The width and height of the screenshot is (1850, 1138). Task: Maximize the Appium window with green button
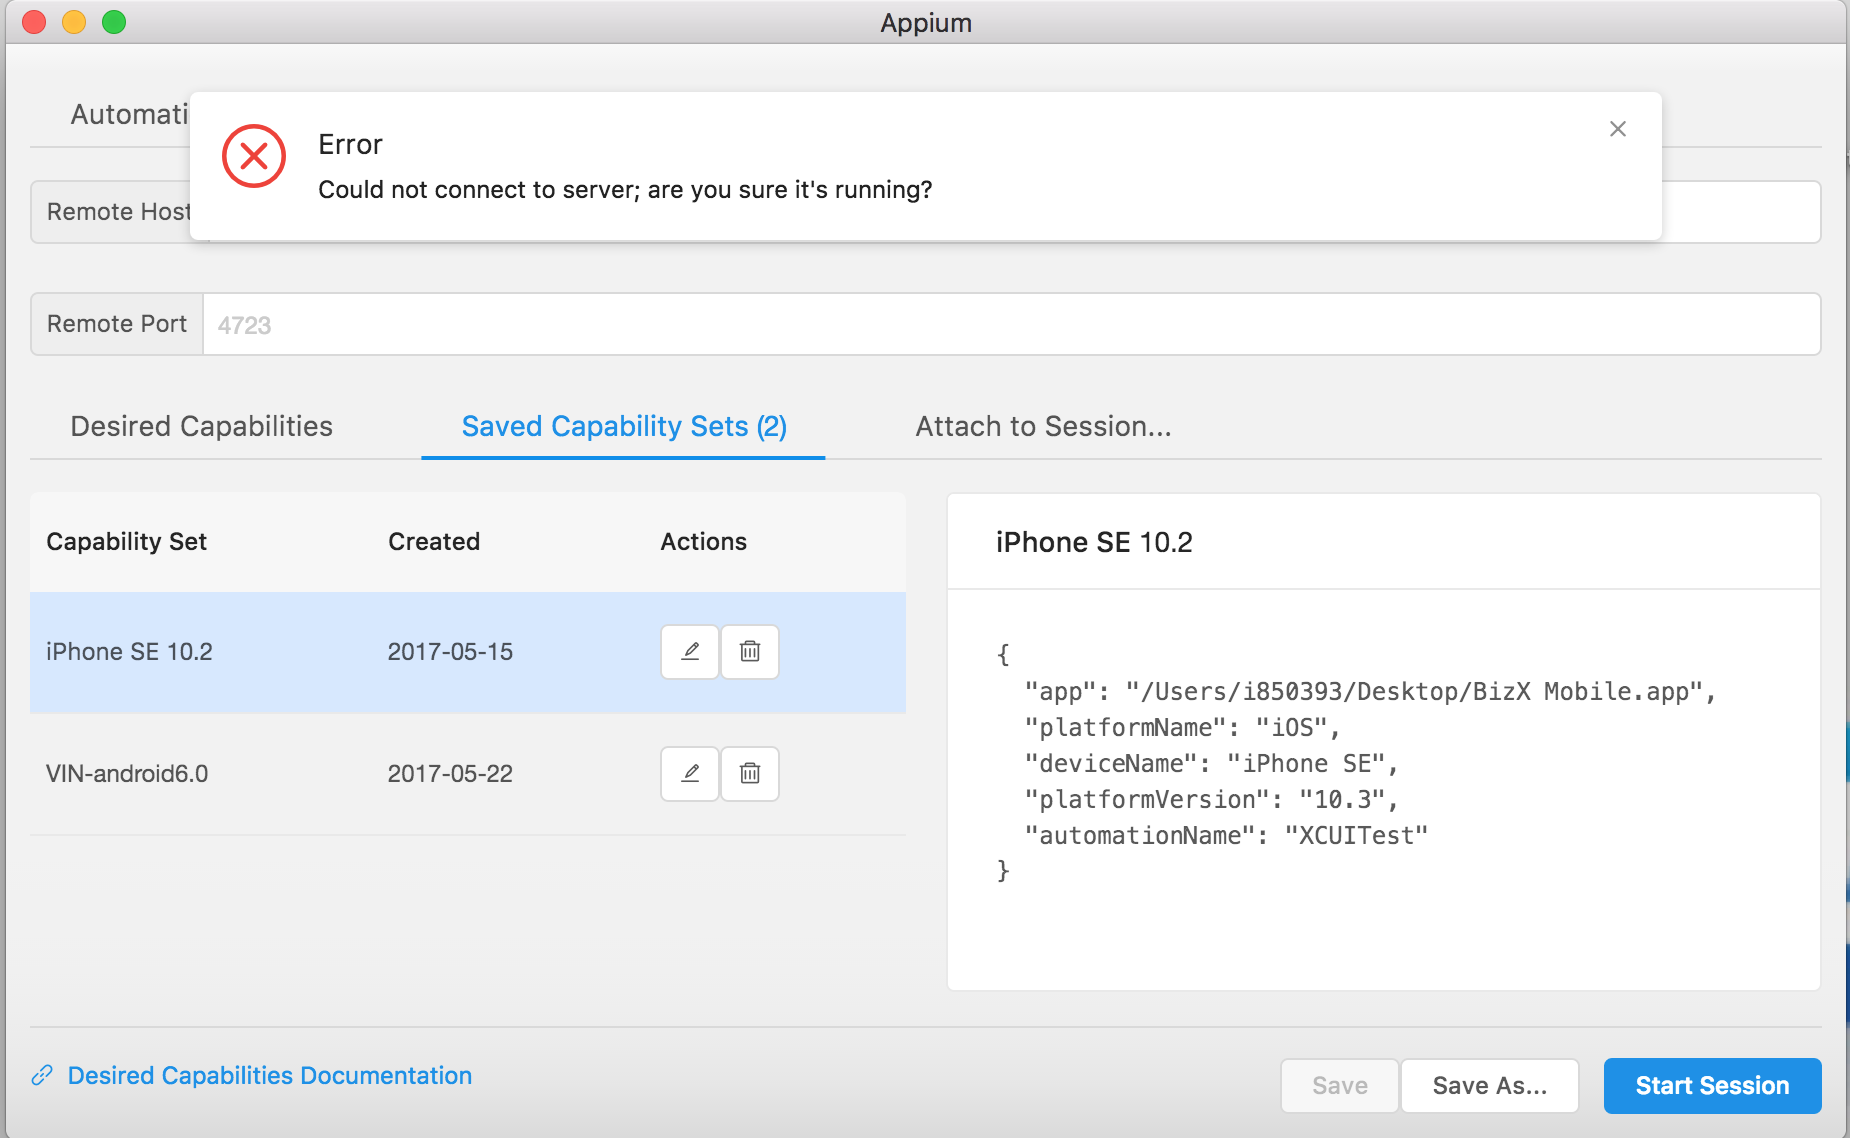[x=114, y=22]
